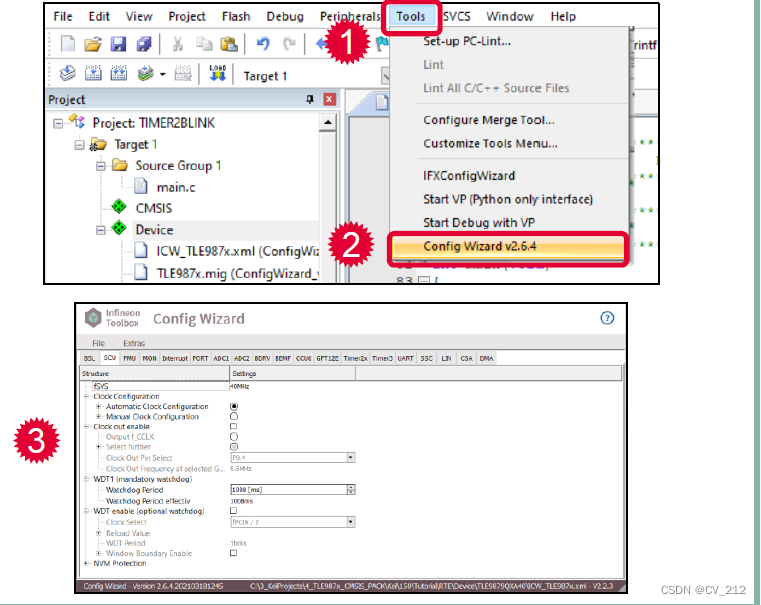This screenshot has width=761, height=605.
Task: Click the LOAD download to flash icon
Action: (x=217, y=73)
